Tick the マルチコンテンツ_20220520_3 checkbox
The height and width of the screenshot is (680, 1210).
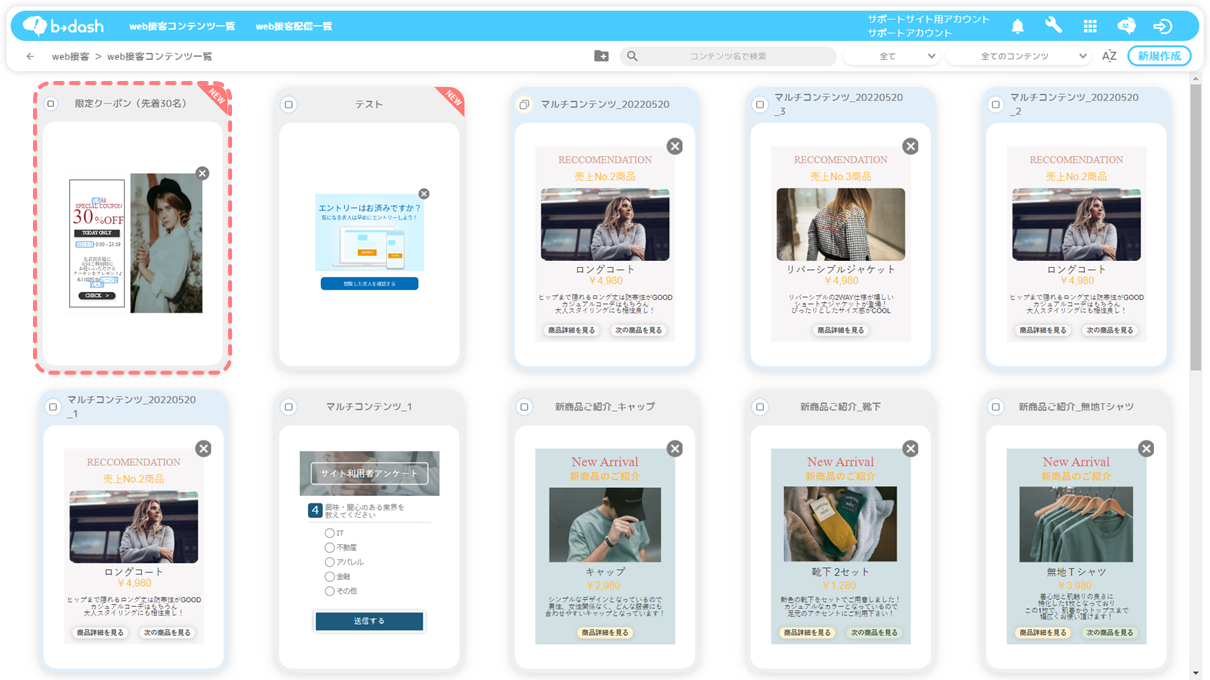[x=760, y=104]
